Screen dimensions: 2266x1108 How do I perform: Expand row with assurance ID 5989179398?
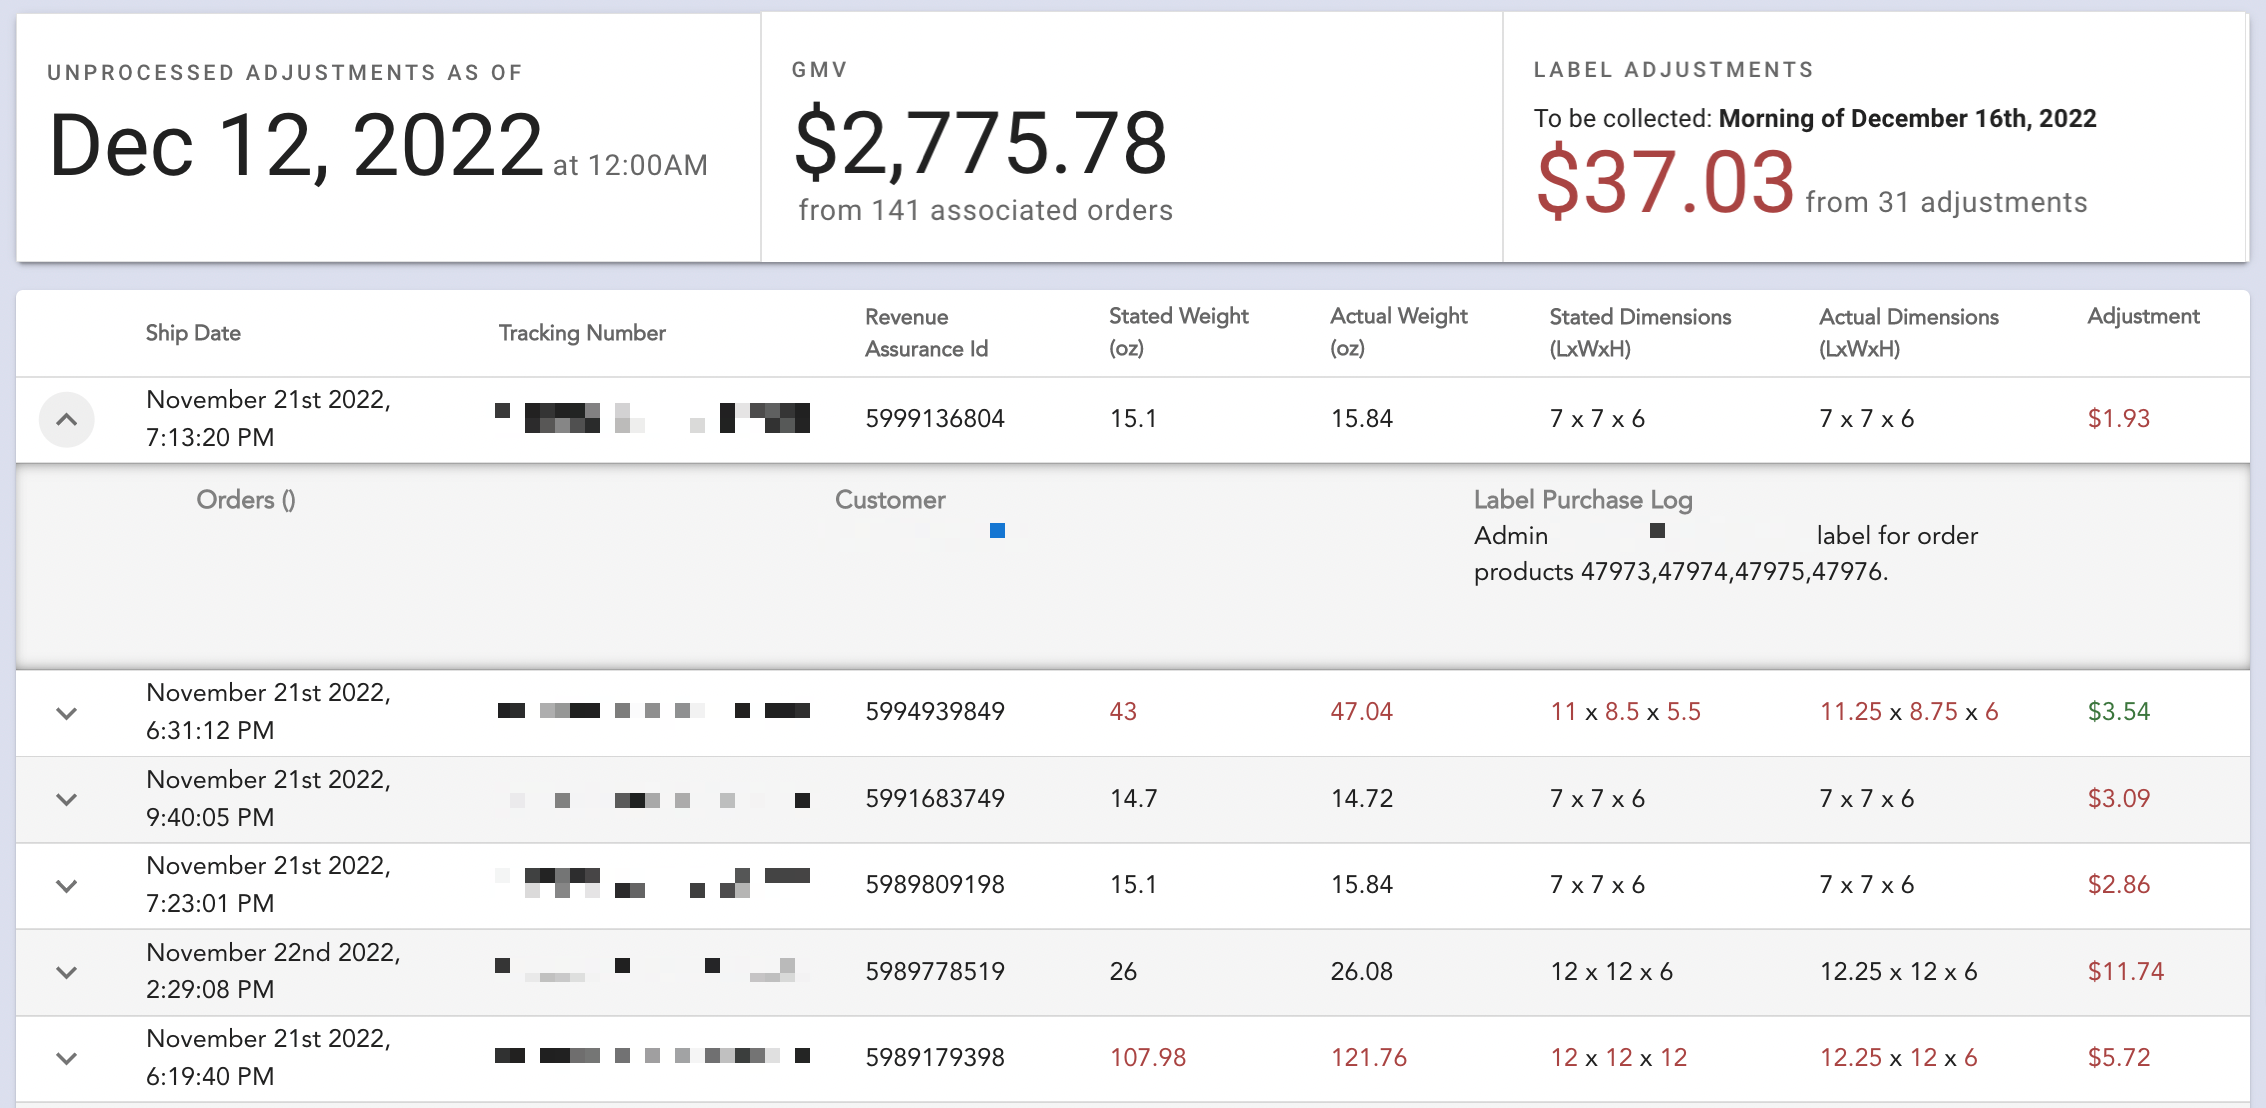click(x=66, y=1058)
